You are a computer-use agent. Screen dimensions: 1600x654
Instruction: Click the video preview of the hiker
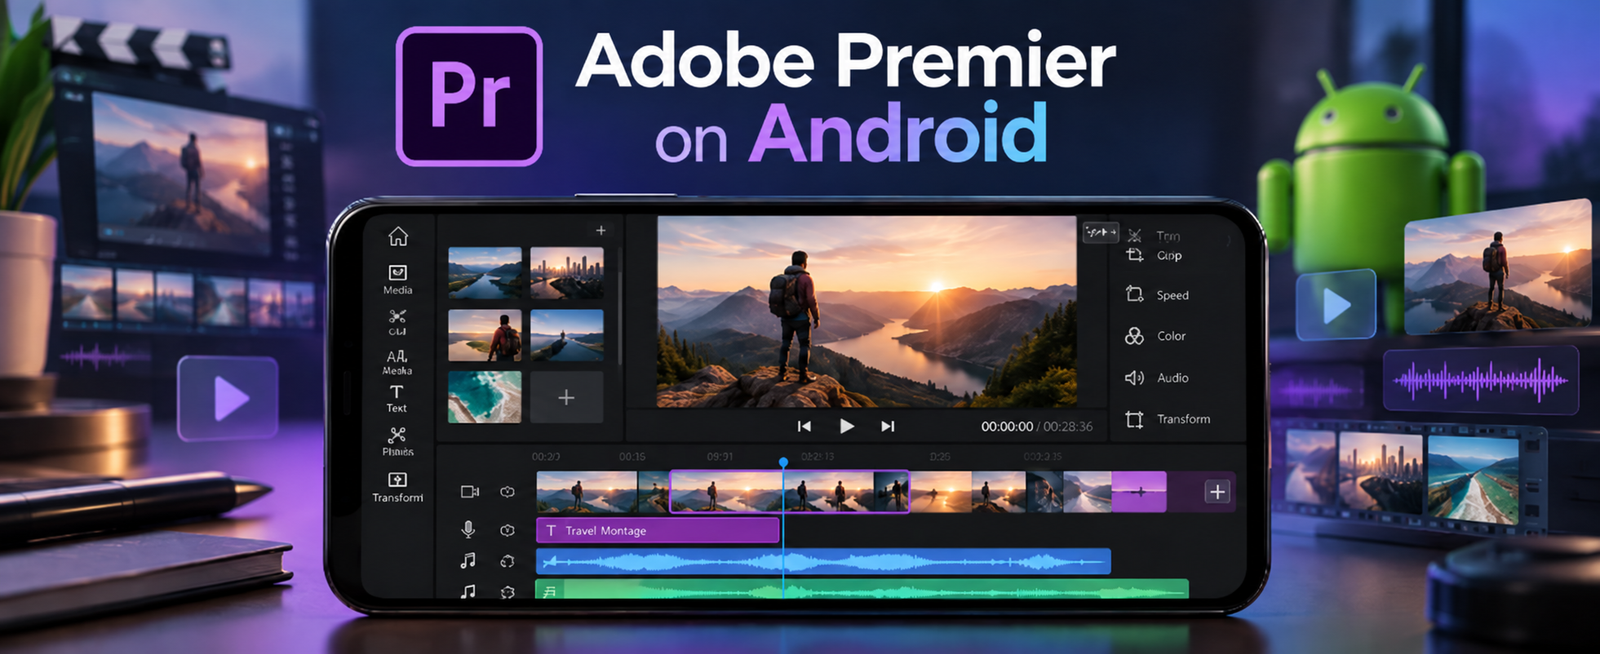(866, 312)
